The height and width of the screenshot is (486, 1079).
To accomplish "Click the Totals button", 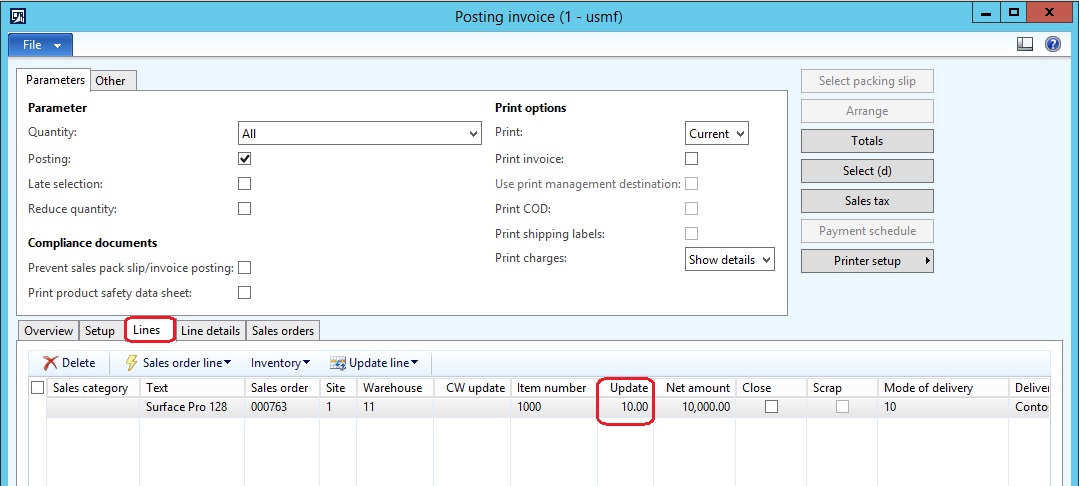I will click(x=867, y=141).
